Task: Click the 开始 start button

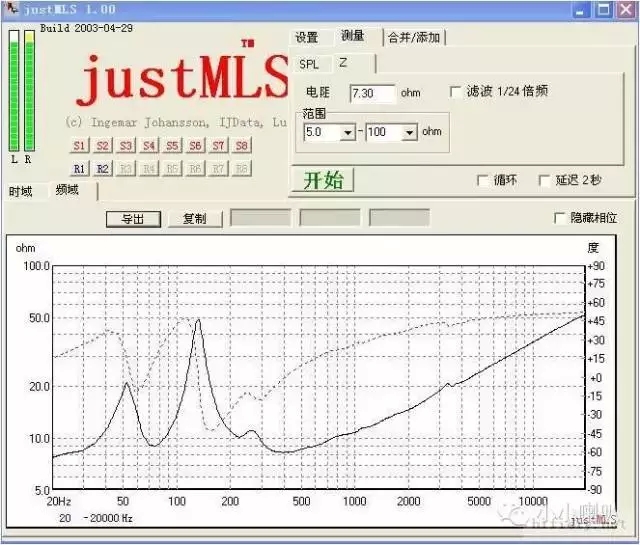Action: click(x=323, y=180)
